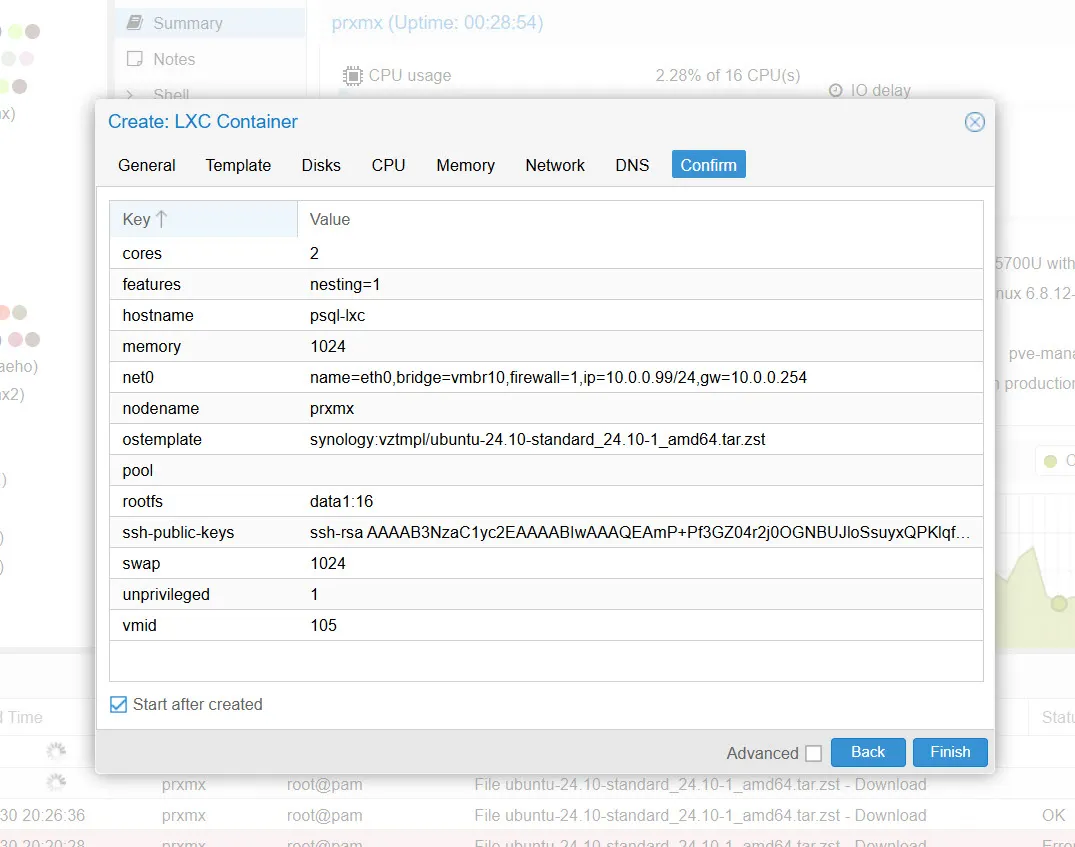
Task: Uncheck Start after created checkbox
Action: click(x=119, y=705)
